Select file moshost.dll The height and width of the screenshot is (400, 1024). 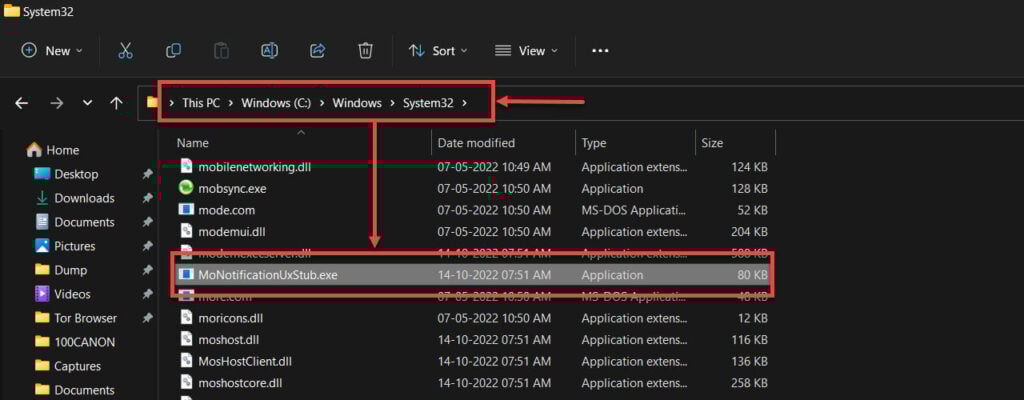click(231, 340)
